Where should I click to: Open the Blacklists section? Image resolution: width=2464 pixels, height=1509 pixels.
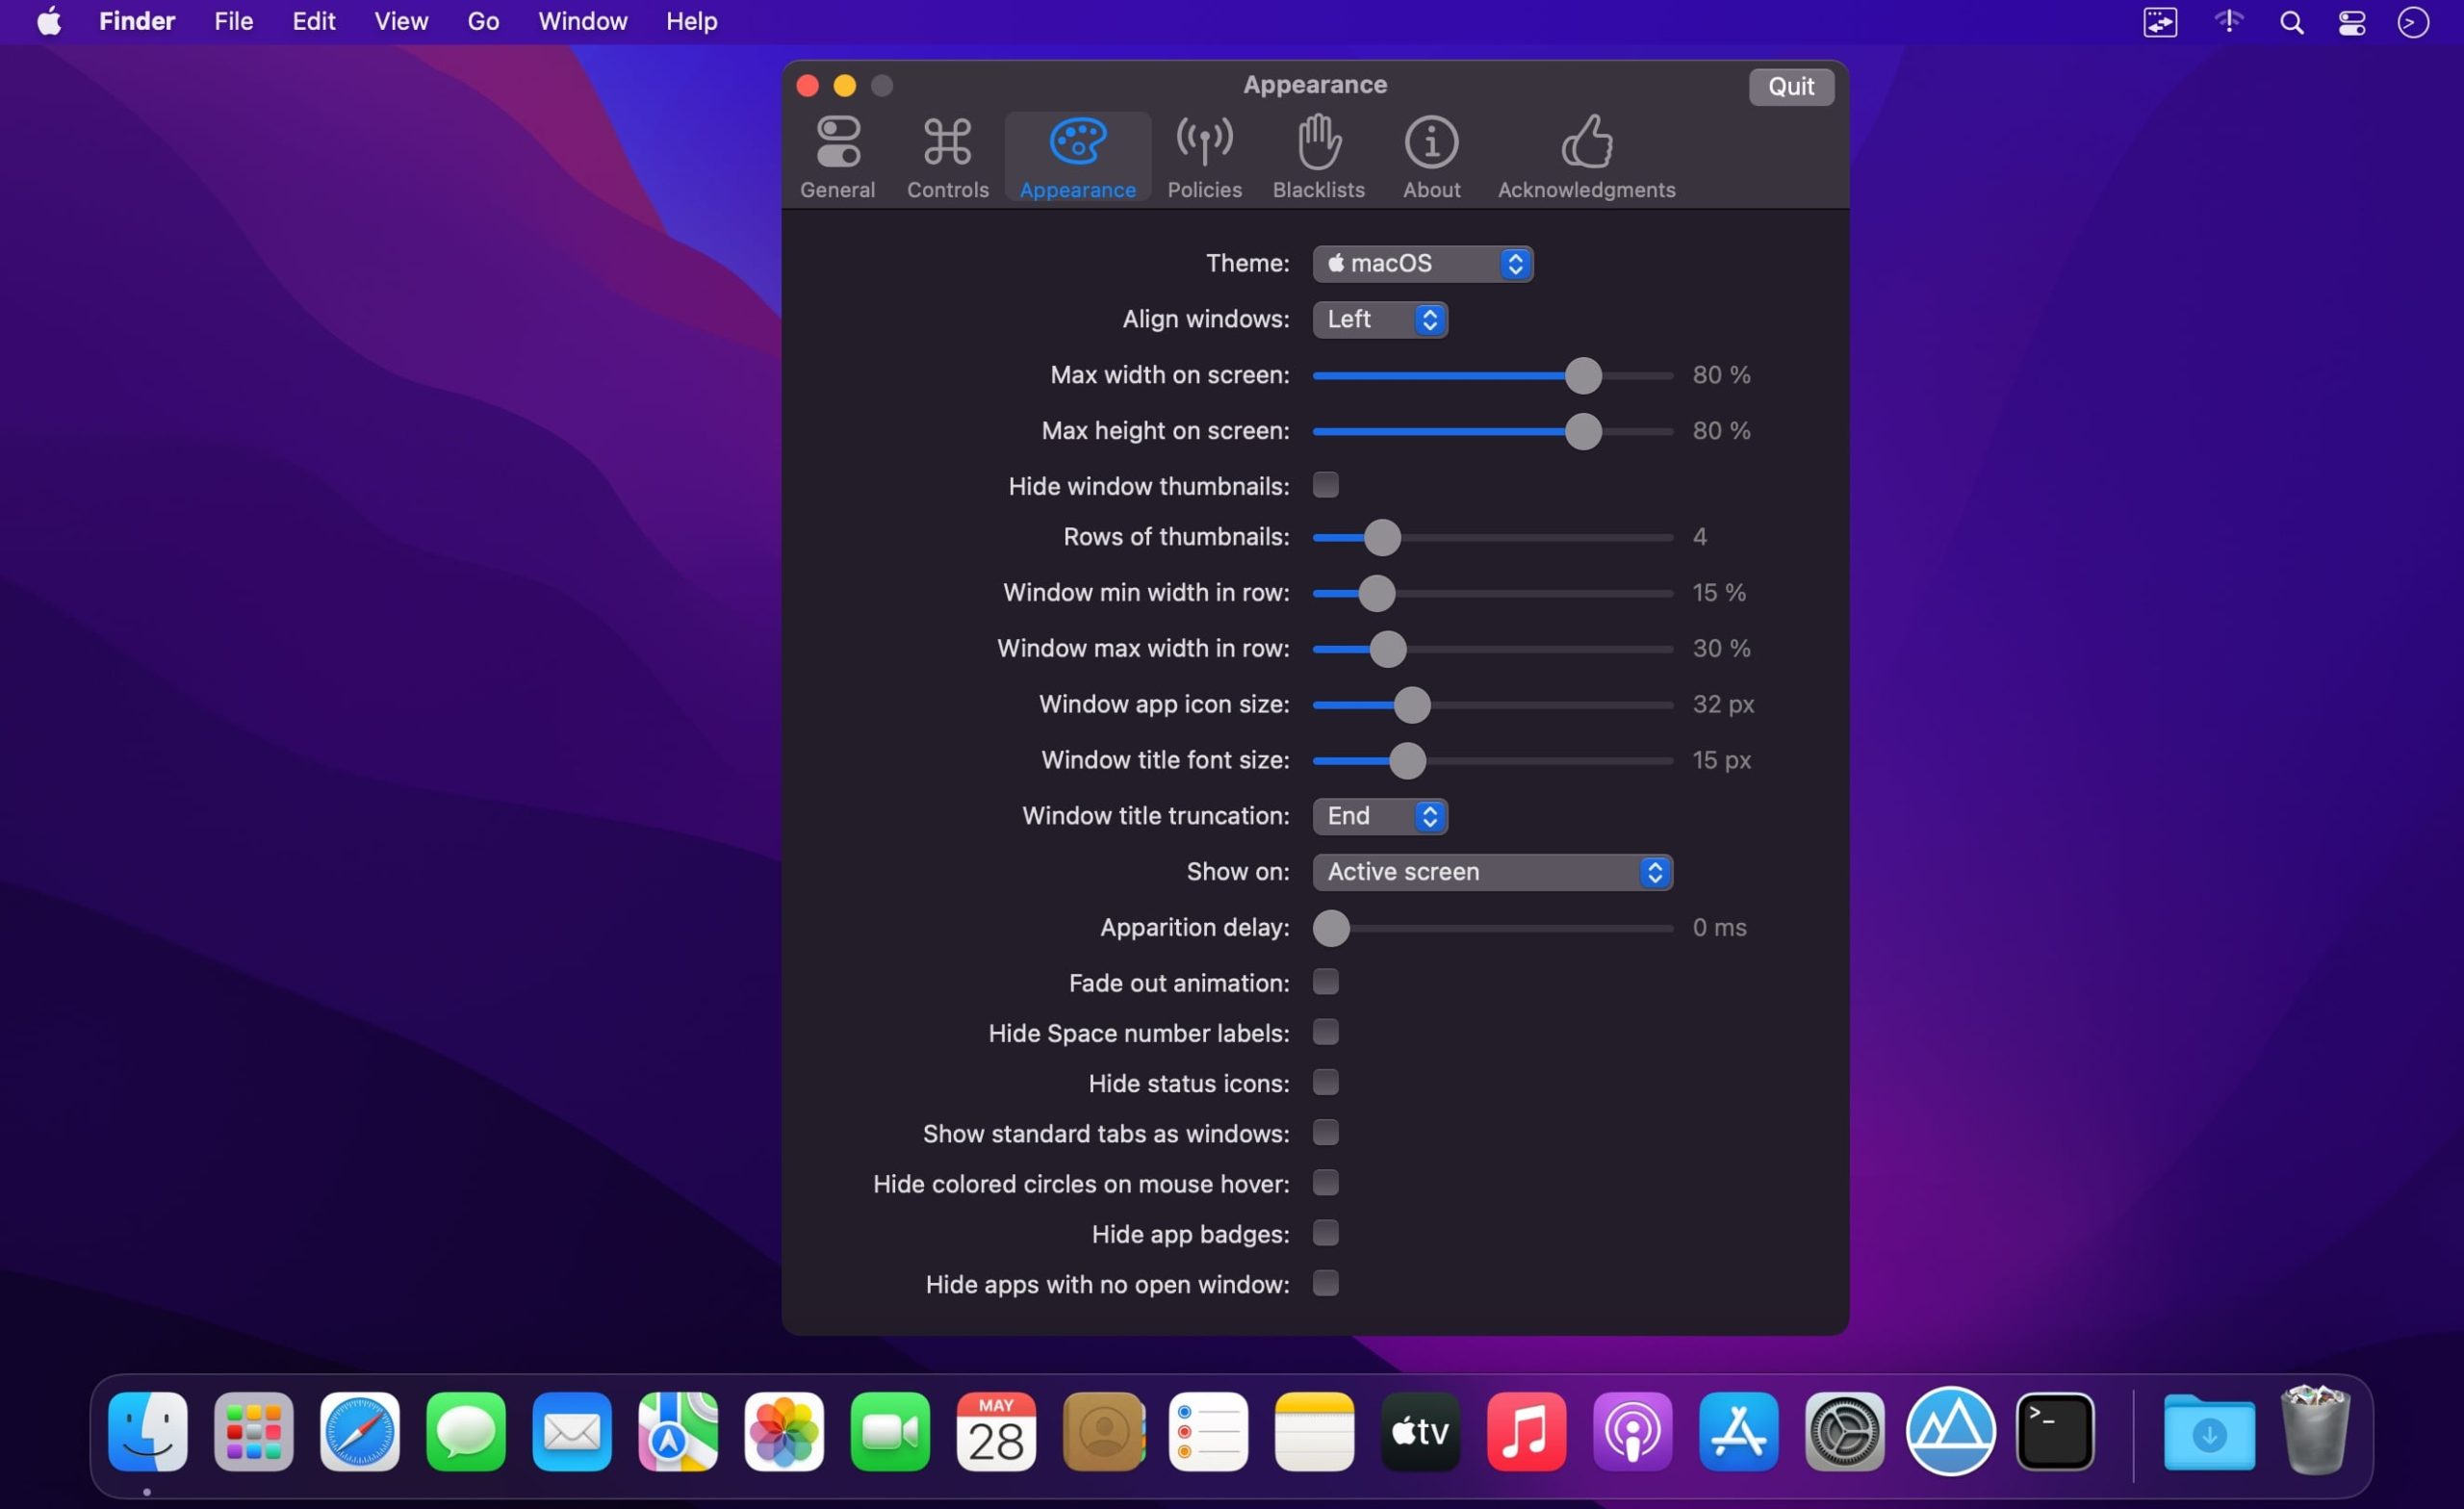(1317, 157)
